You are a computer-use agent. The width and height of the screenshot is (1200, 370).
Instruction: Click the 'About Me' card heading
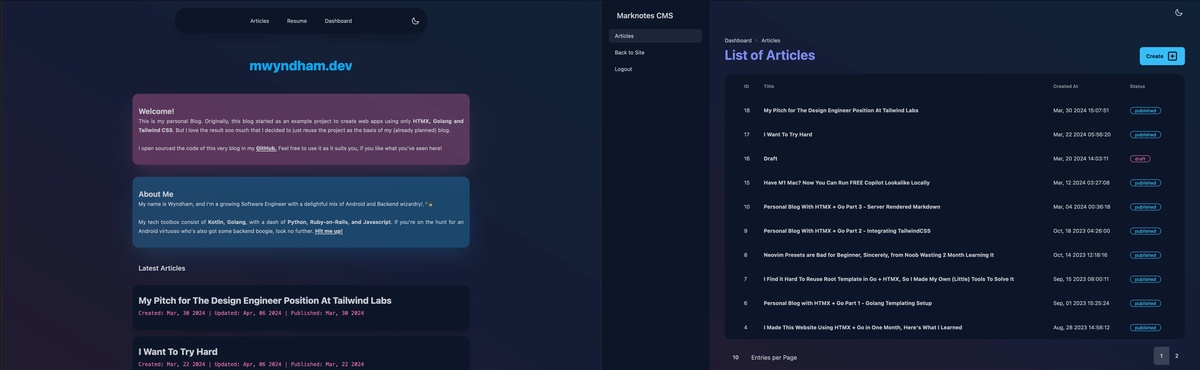point(156,194)
